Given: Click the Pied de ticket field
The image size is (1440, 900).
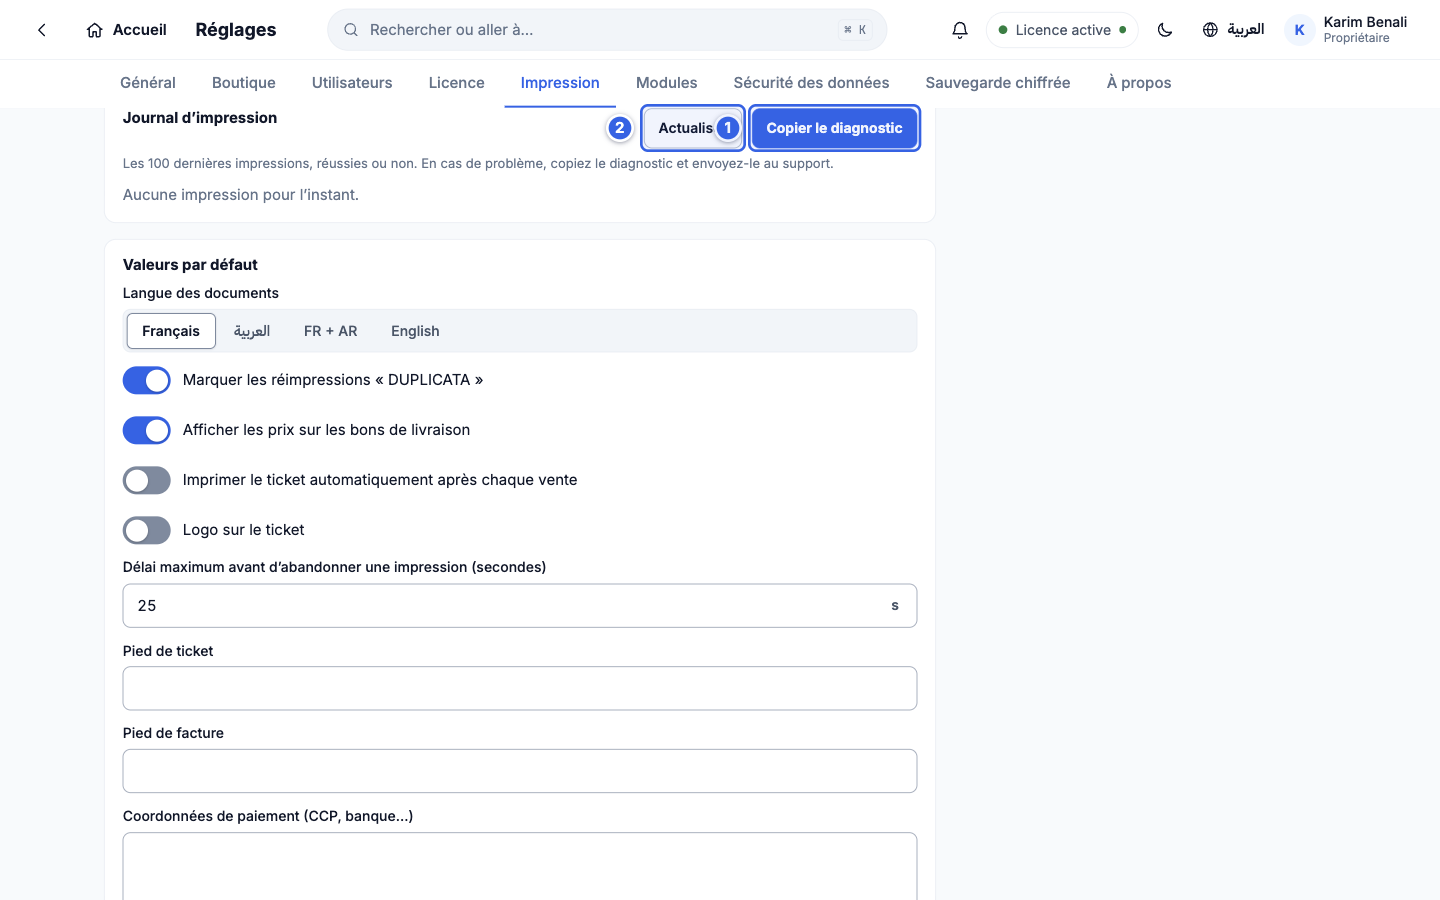Looking at the screenshot, I should tap(520, 689).
